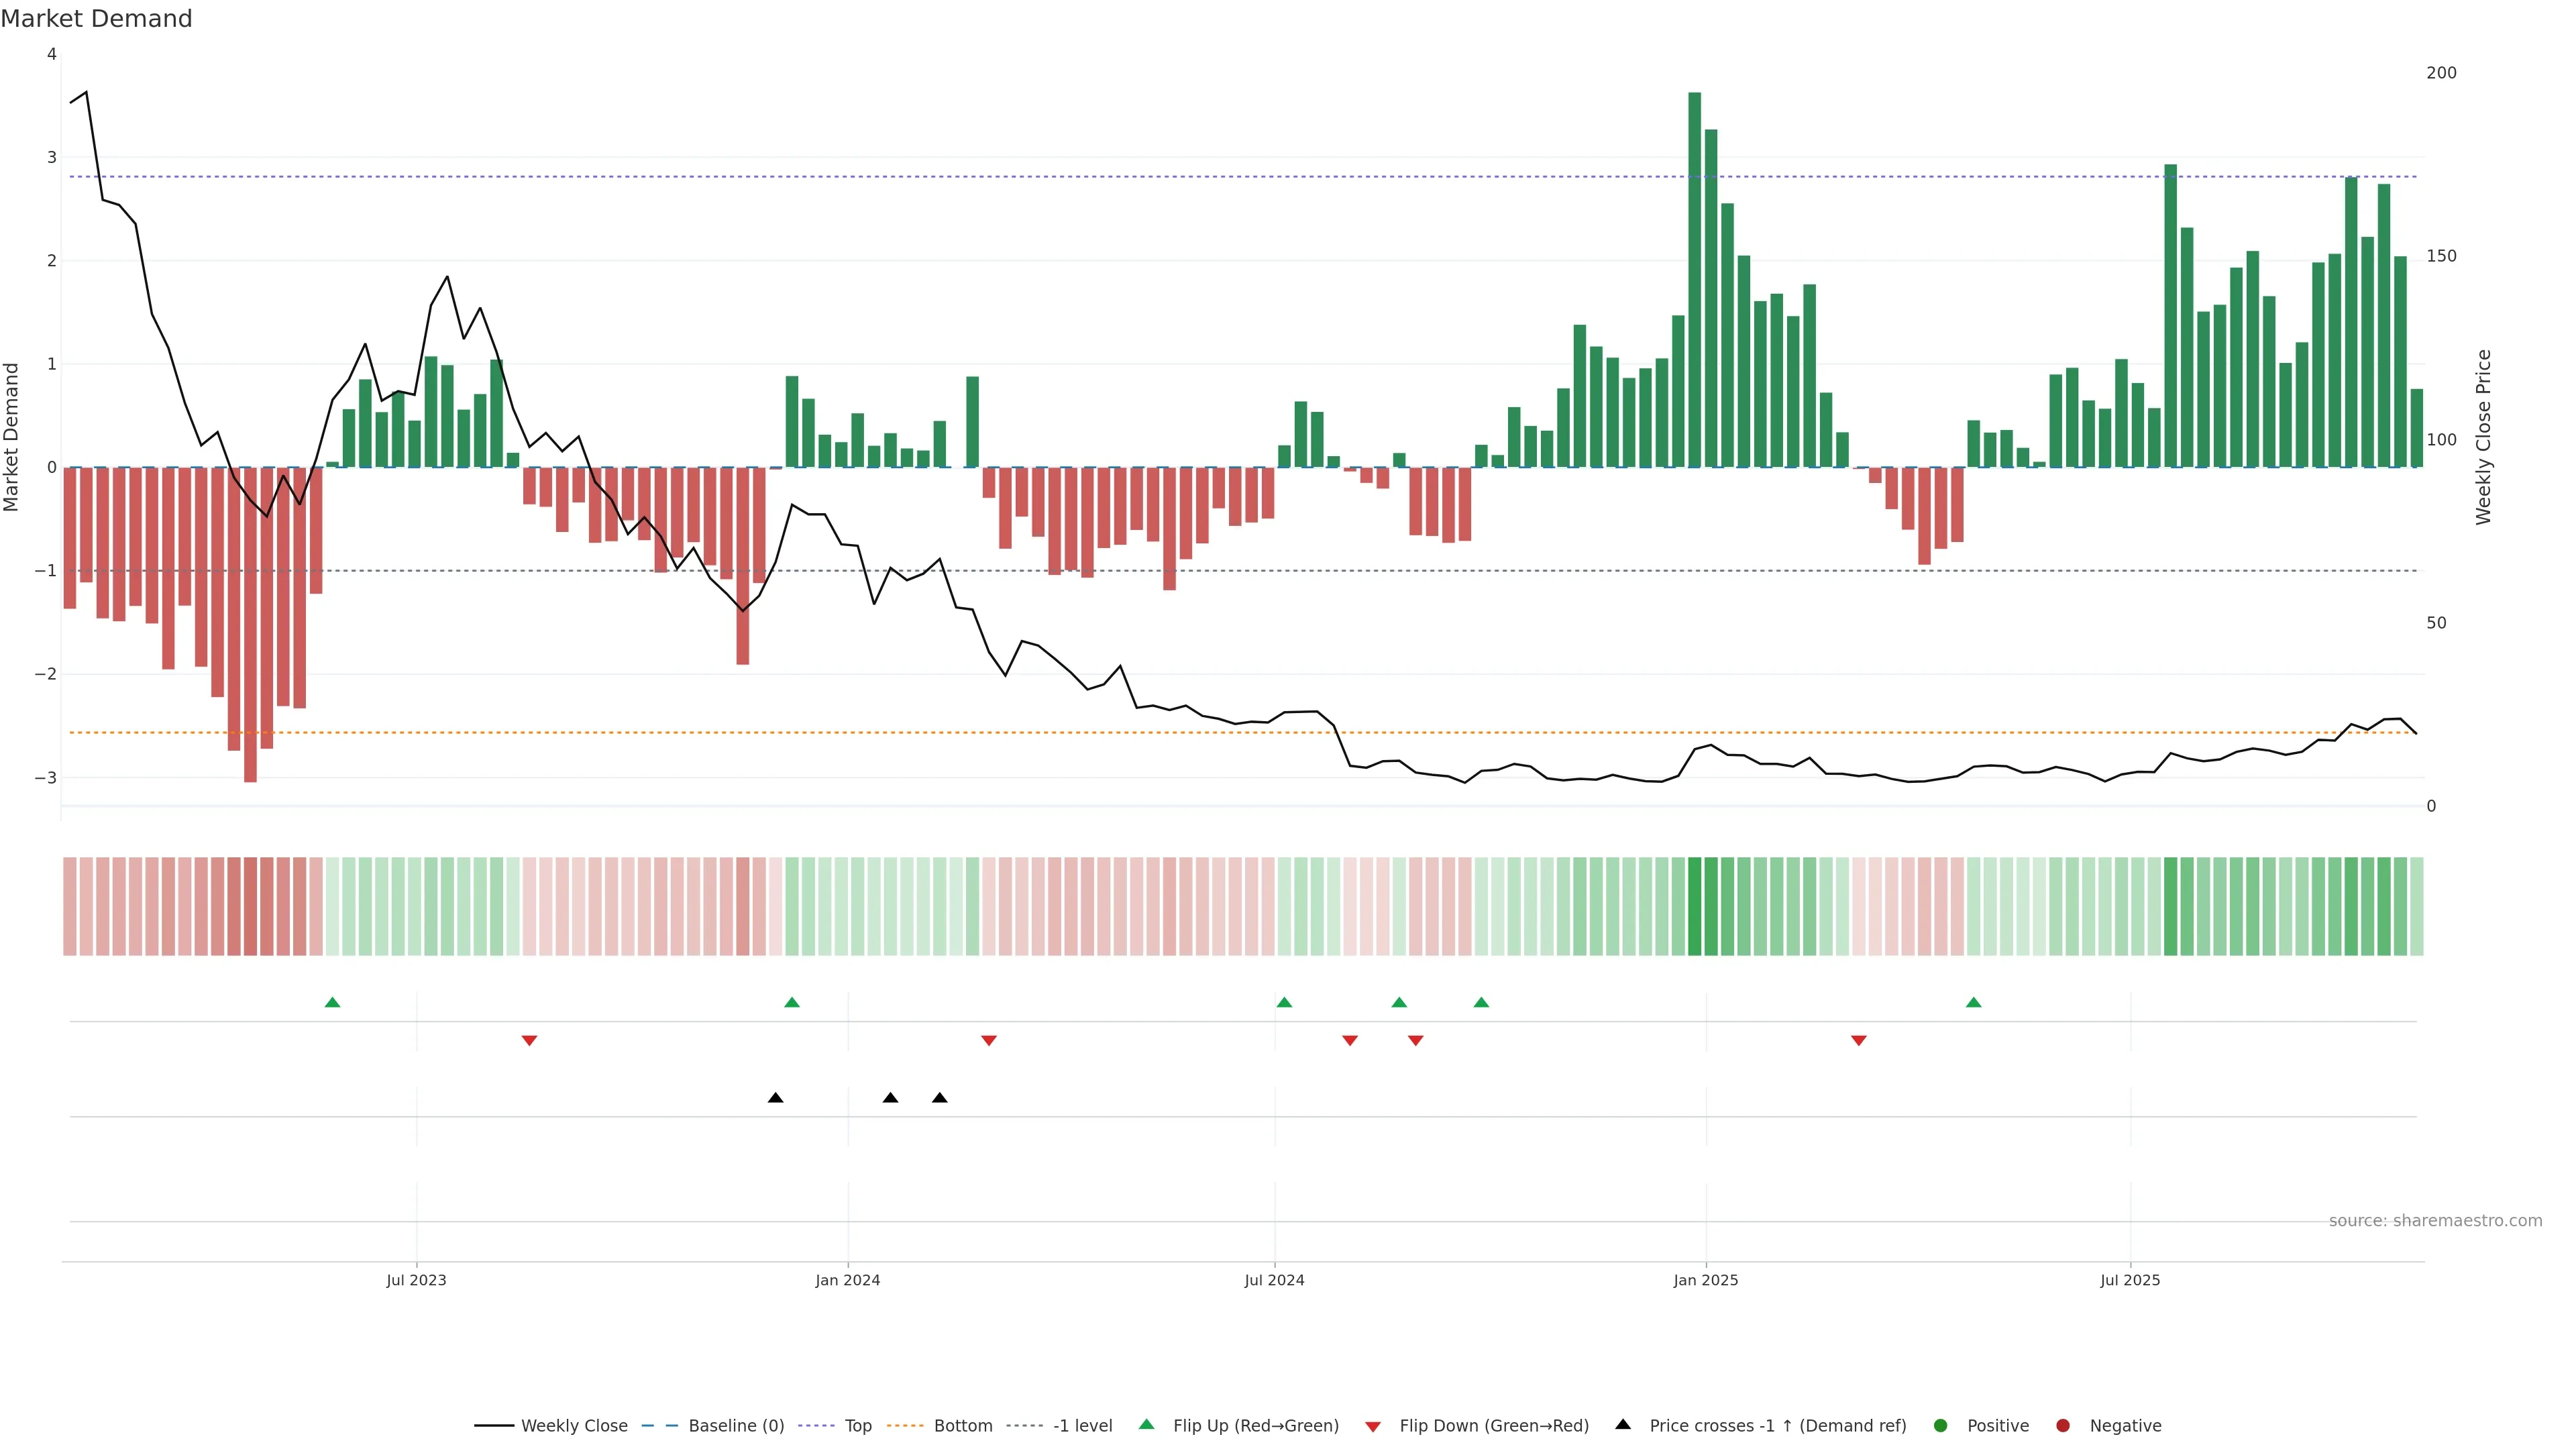Click the tallest green bar near Jan 2025

pos(1694,280)
